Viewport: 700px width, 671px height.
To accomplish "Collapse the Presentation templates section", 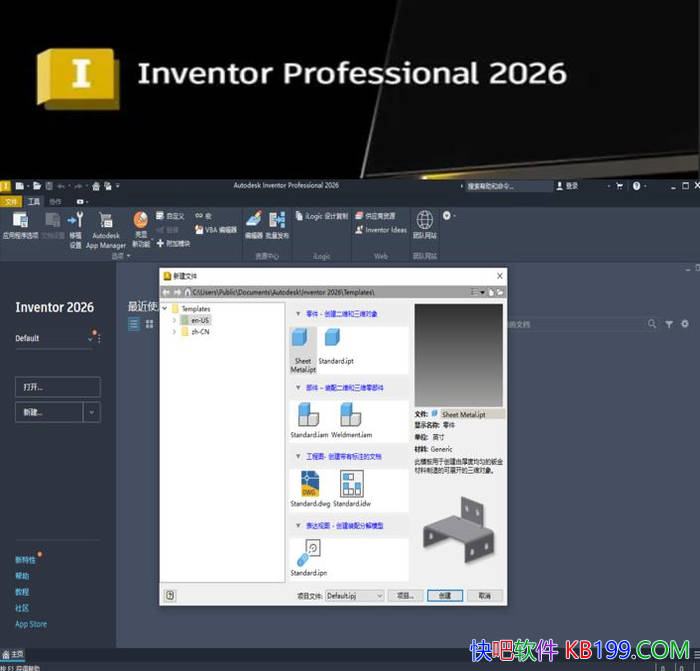I will click(298, 525).
